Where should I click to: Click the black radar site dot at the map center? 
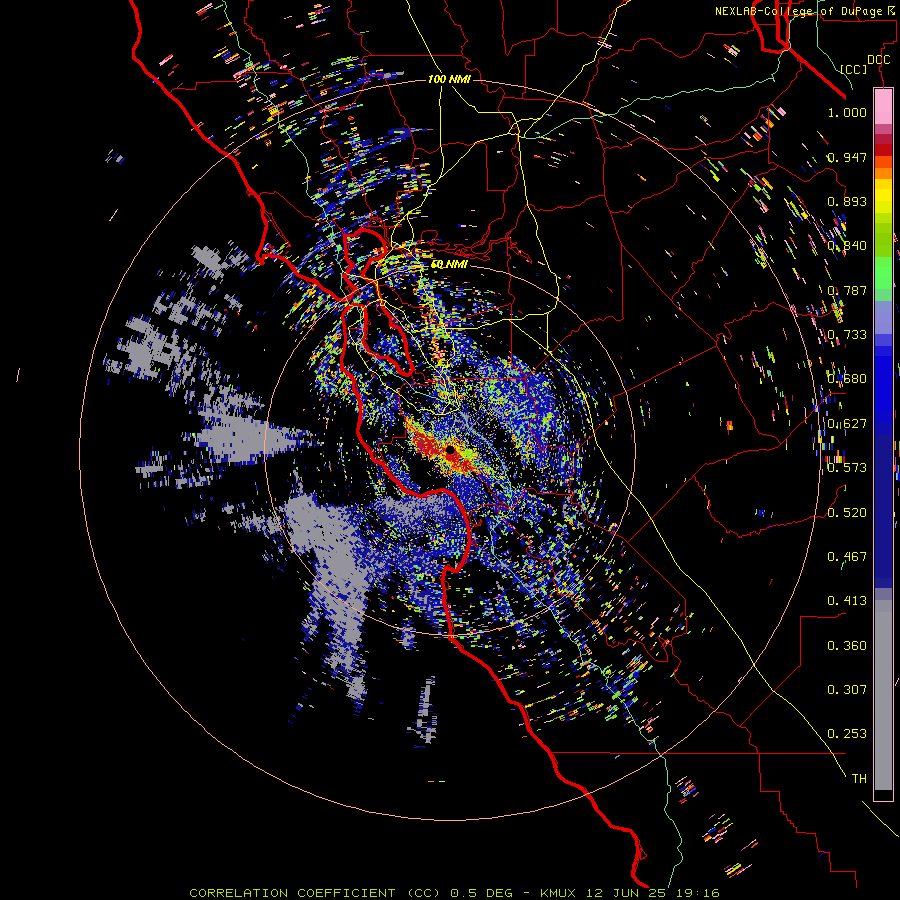tap(451, 450)
